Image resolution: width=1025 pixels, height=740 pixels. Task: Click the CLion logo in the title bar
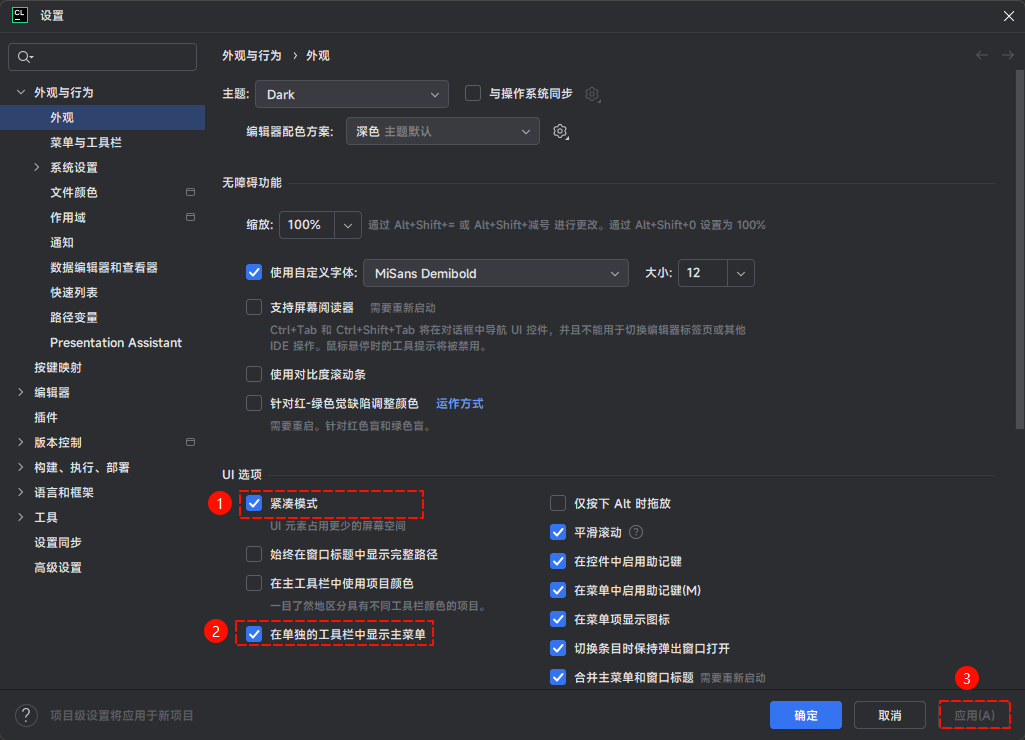coord(18,16)
